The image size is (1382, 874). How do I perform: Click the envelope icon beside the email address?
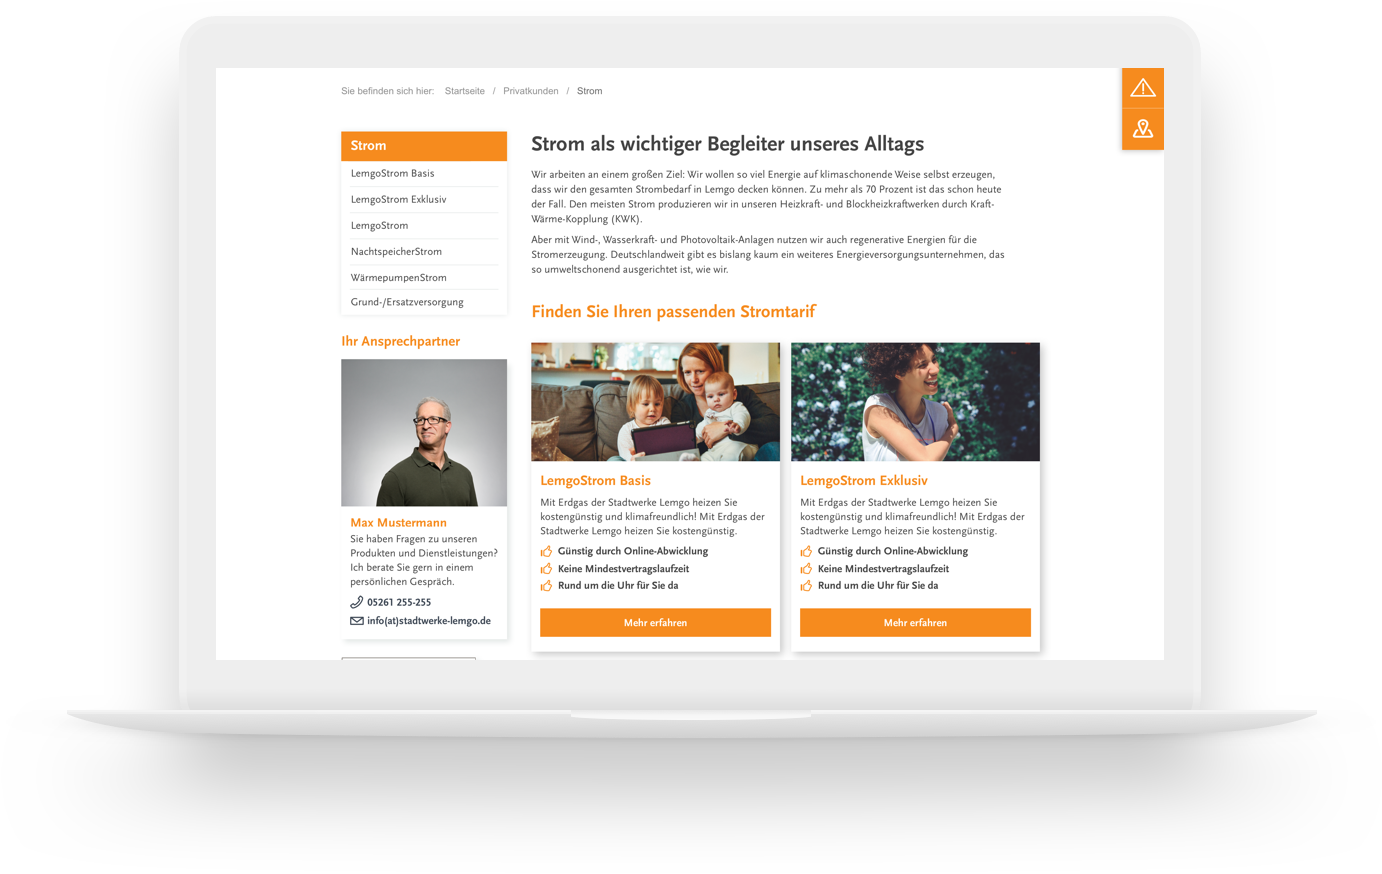[x=356, y=621]
